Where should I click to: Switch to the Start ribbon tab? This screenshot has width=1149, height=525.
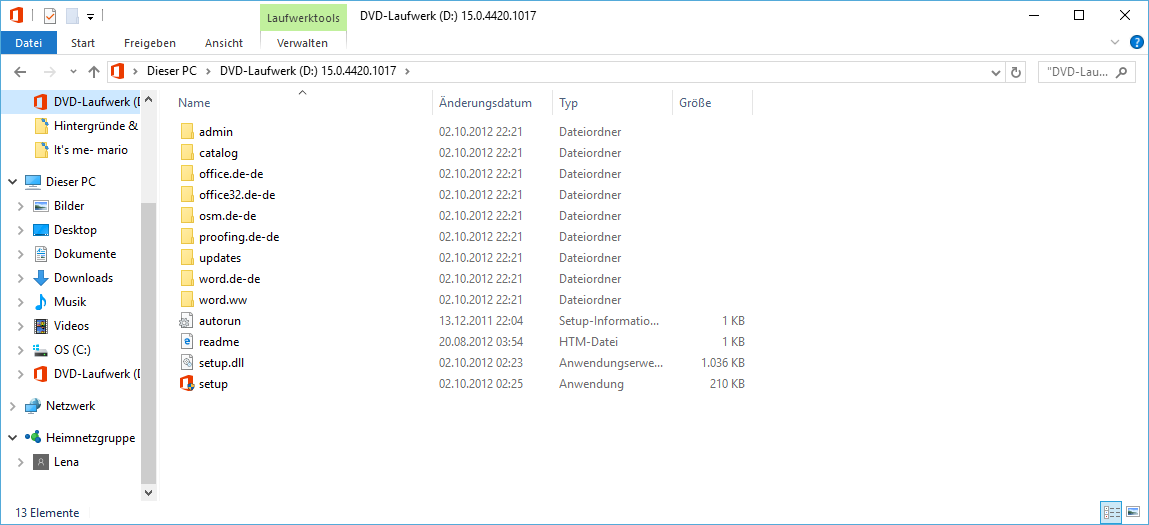click(83, 43)
